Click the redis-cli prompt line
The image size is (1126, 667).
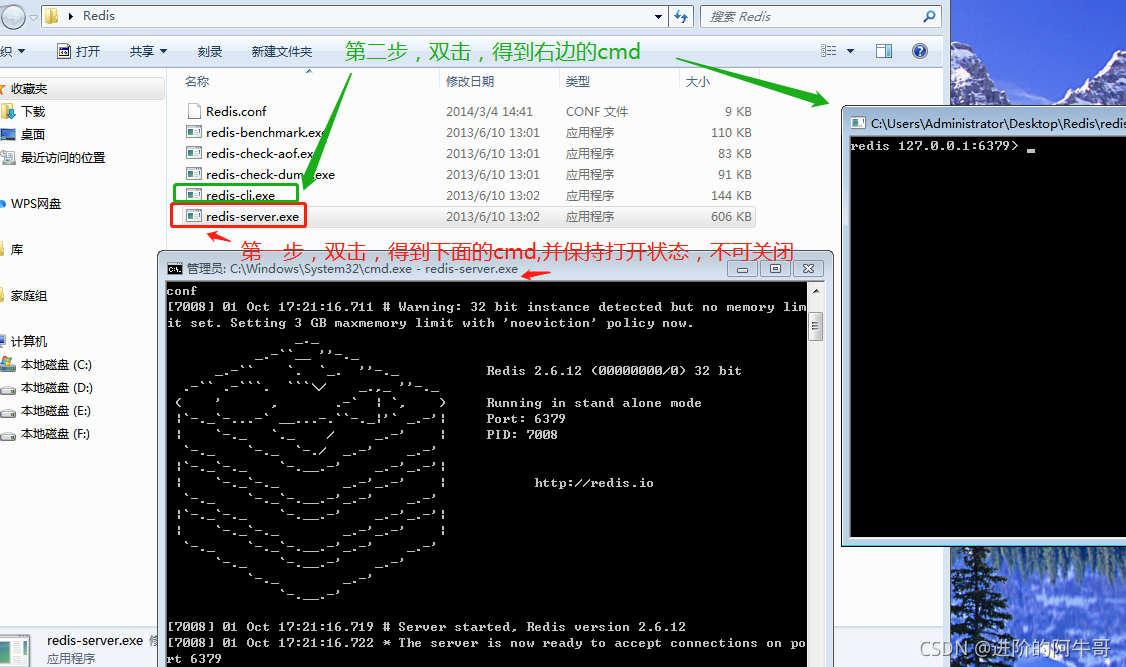click(x=943, y=146)
